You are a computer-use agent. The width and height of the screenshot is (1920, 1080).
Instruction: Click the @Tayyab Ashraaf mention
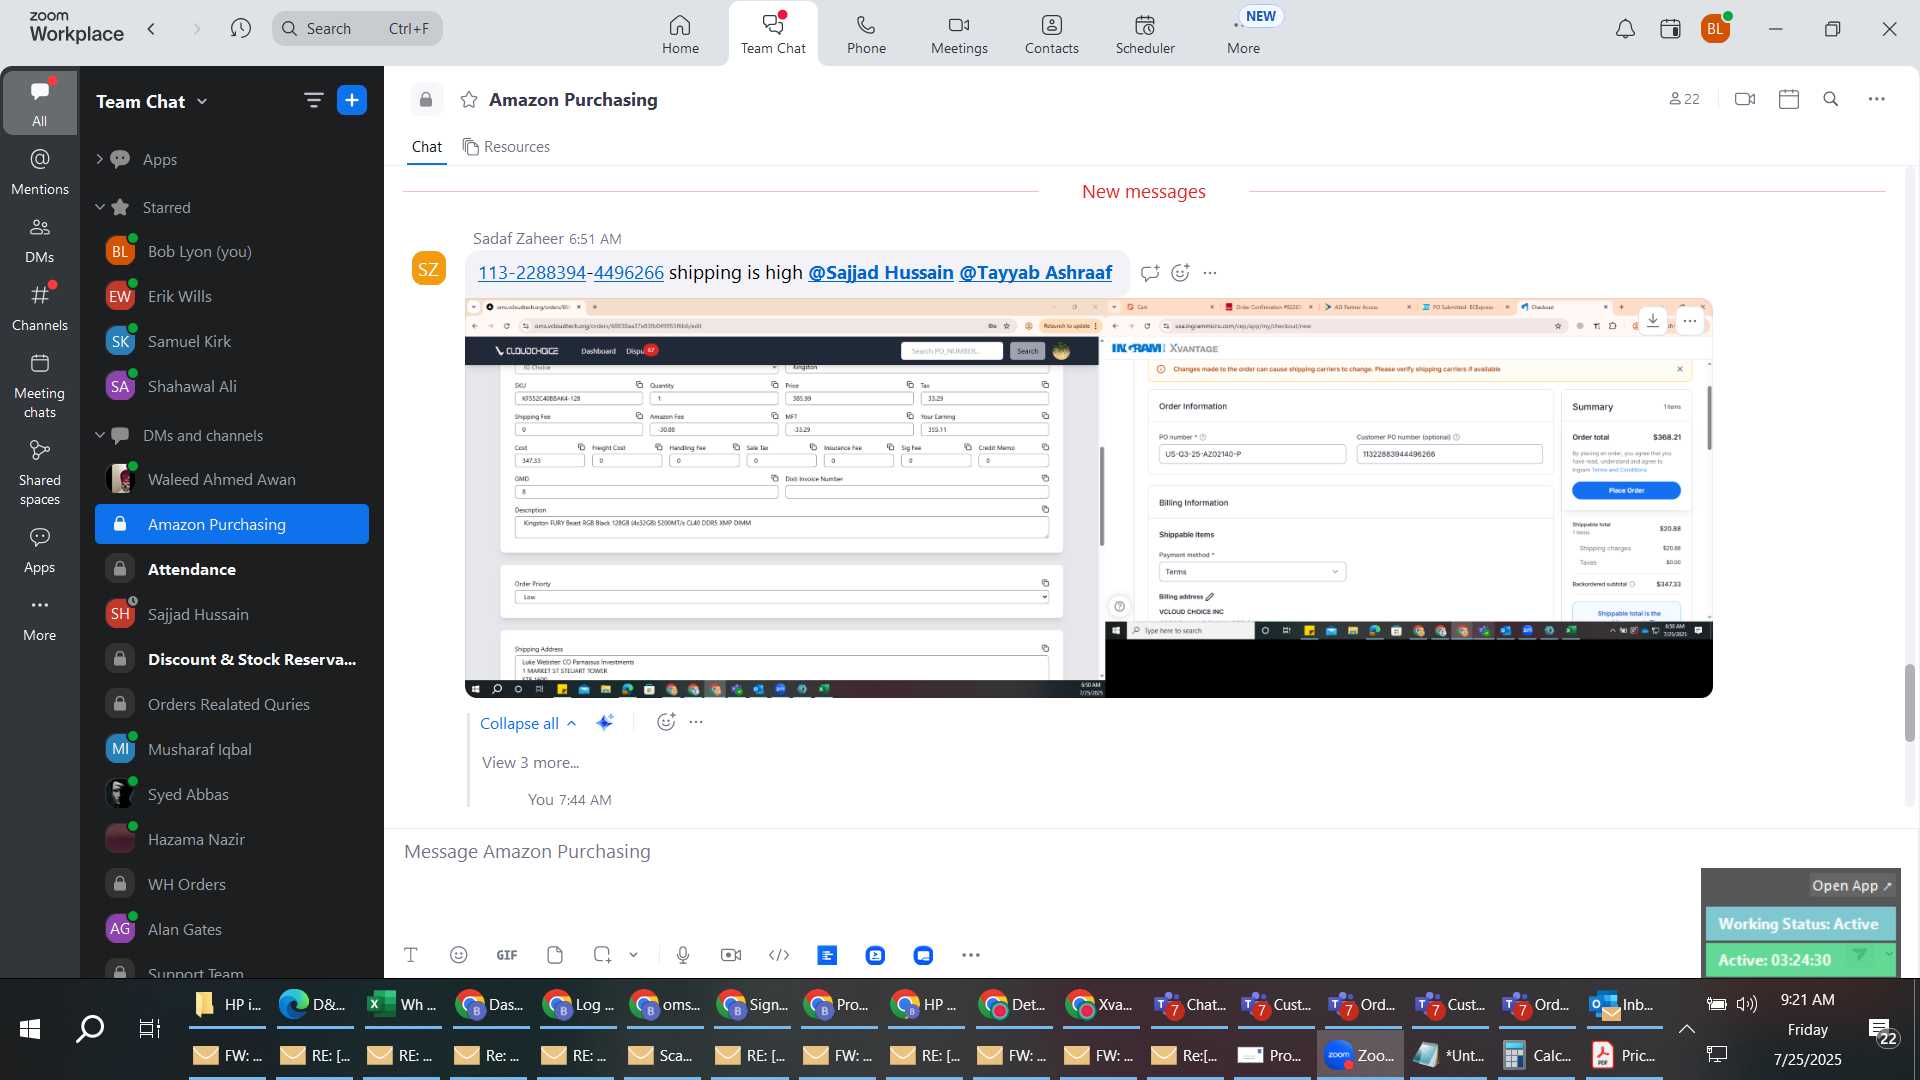pyautogui.click(x=1035, y=273)
